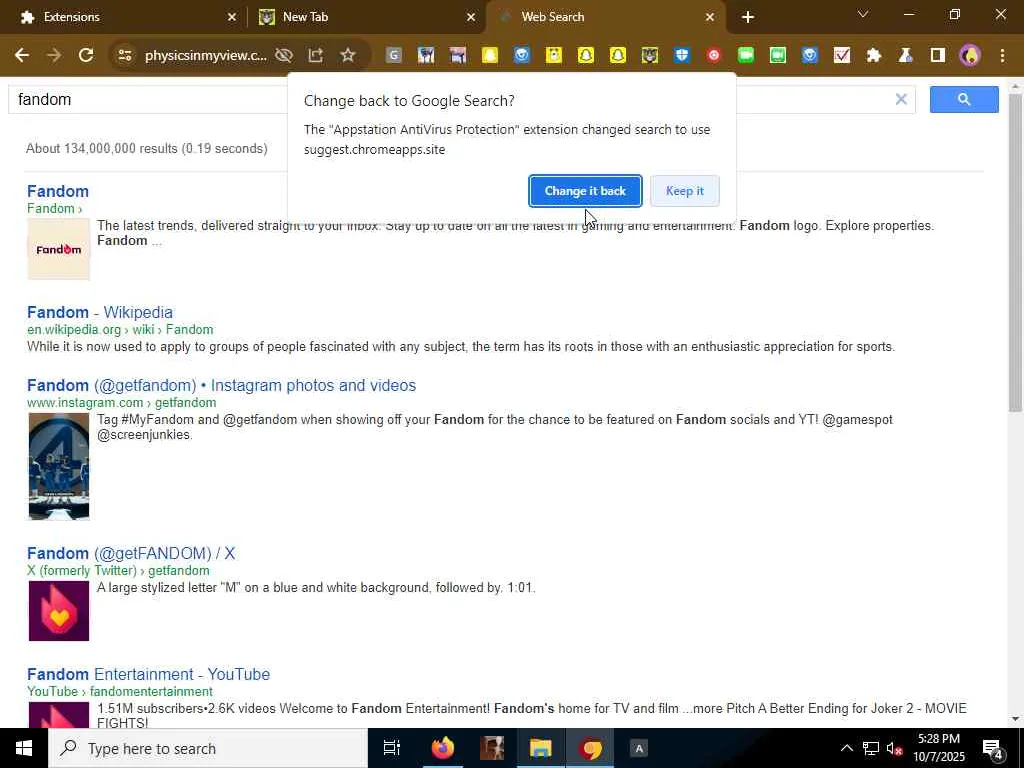Open the gray G extension icon
The width and height of the screenshot is (1024, 768).
click(393, 56)
